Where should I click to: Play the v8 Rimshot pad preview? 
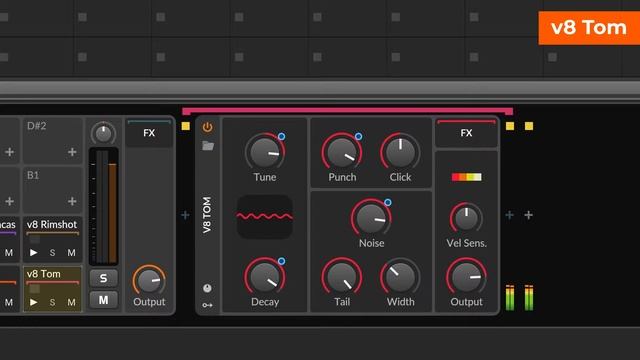pos(33,253)
